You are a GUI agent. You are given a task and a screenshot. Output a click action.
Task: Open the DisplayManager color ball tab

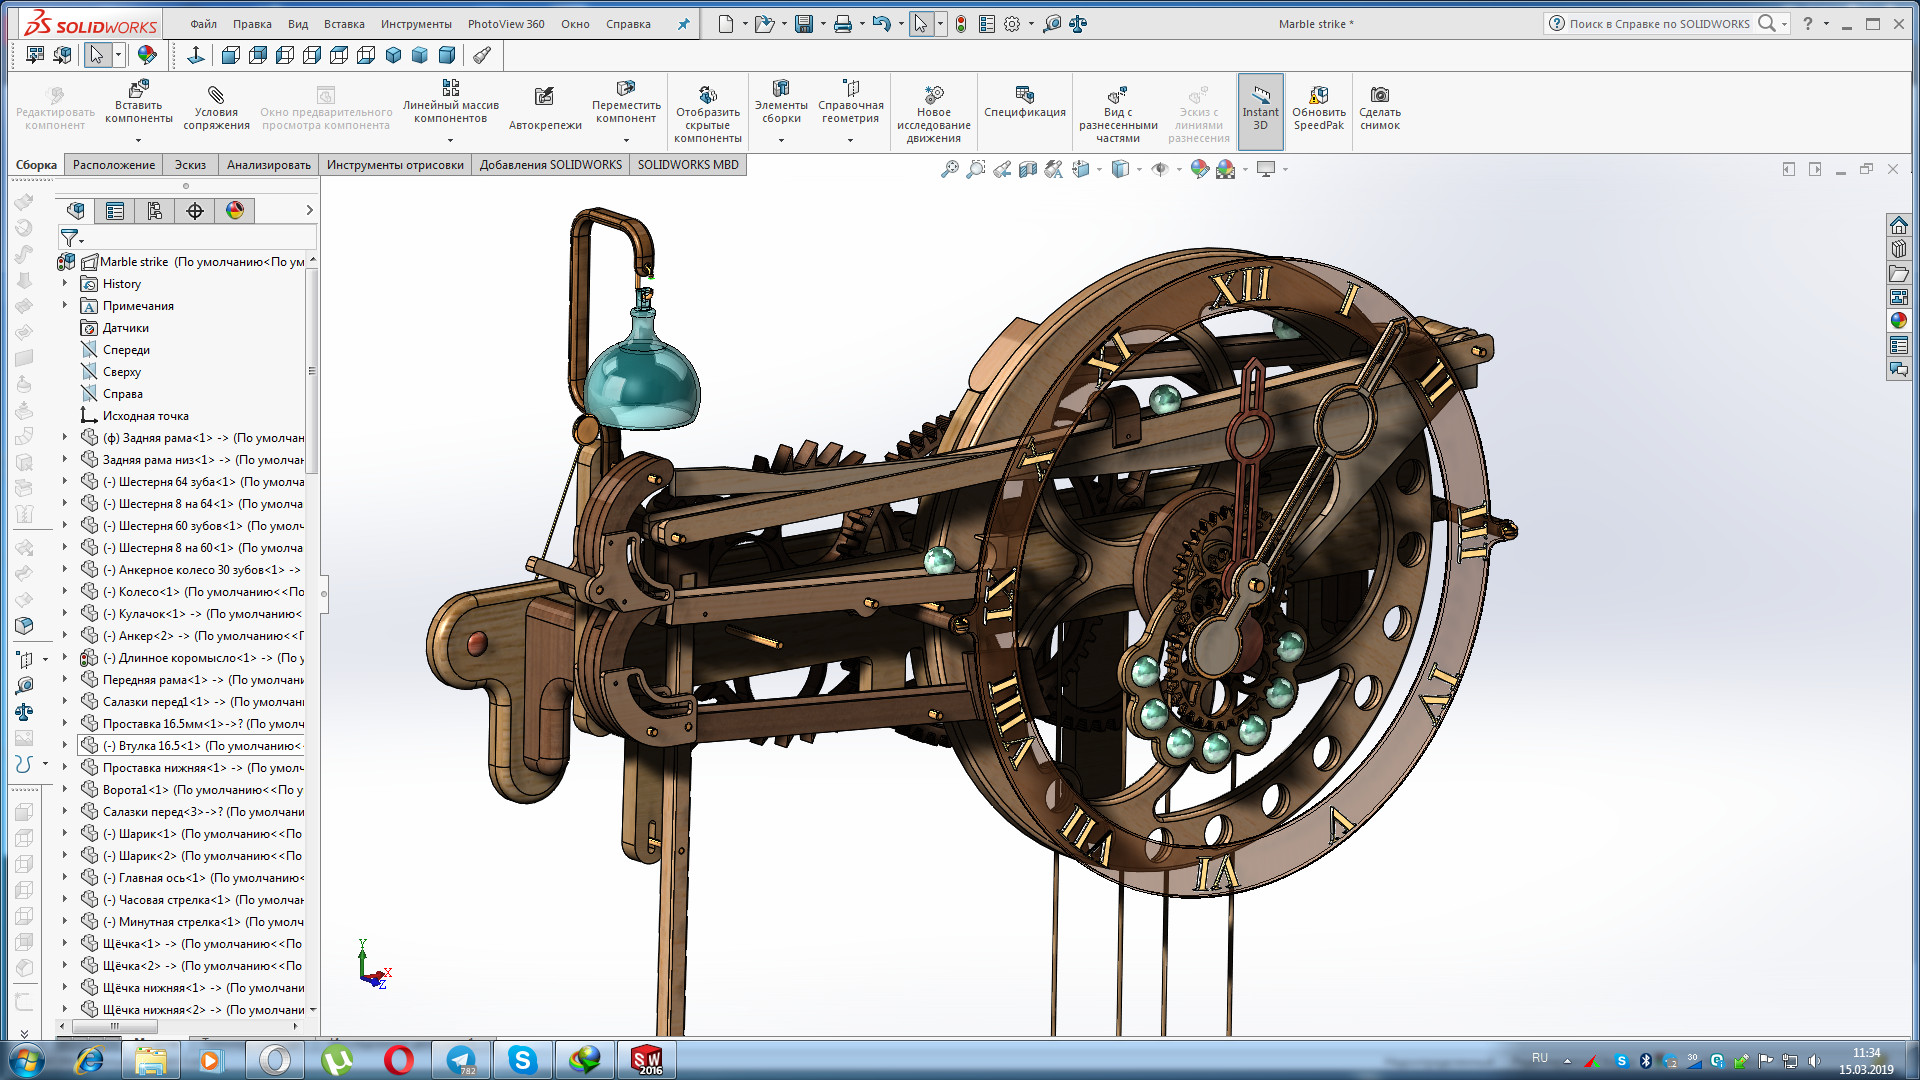coord(235,210)
